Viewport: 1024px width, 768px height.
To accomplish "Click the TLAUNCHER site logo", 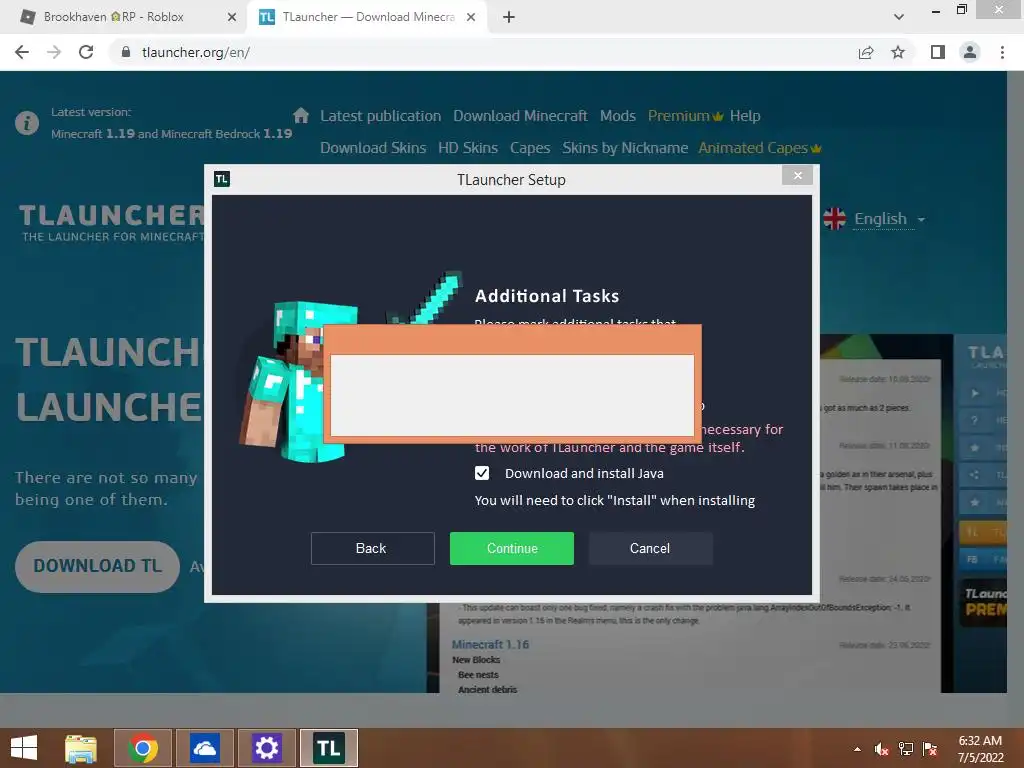I will (x=111, y=222).
